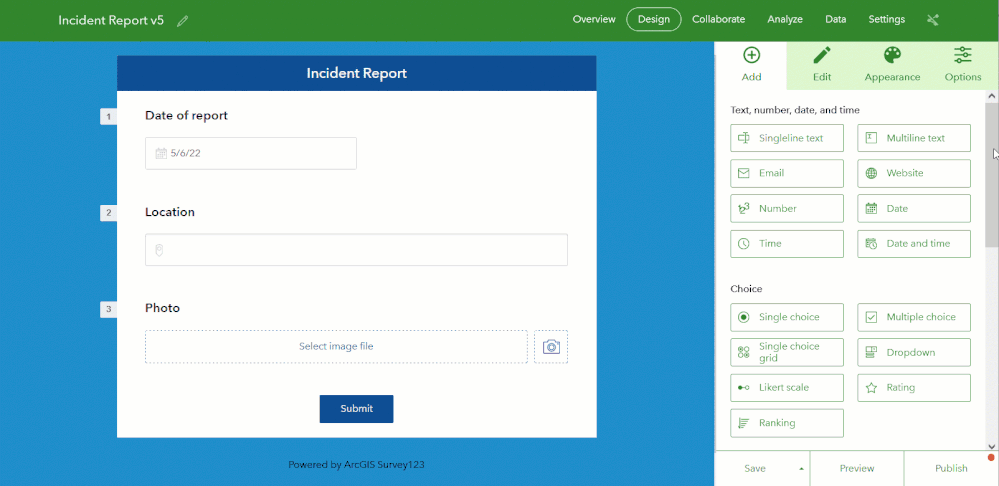Click question number 2 badge
999x486 pixels.
[108, 213]
